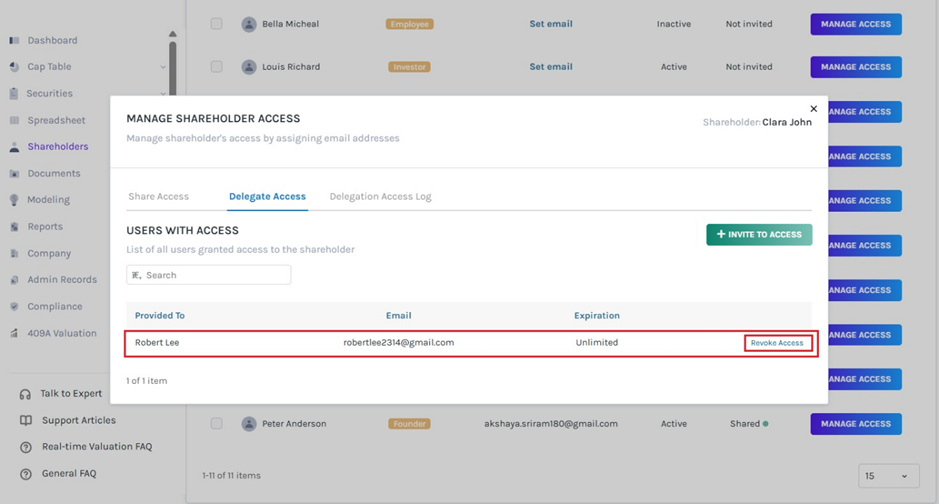Open Documents in the sidebar menu

54,174
